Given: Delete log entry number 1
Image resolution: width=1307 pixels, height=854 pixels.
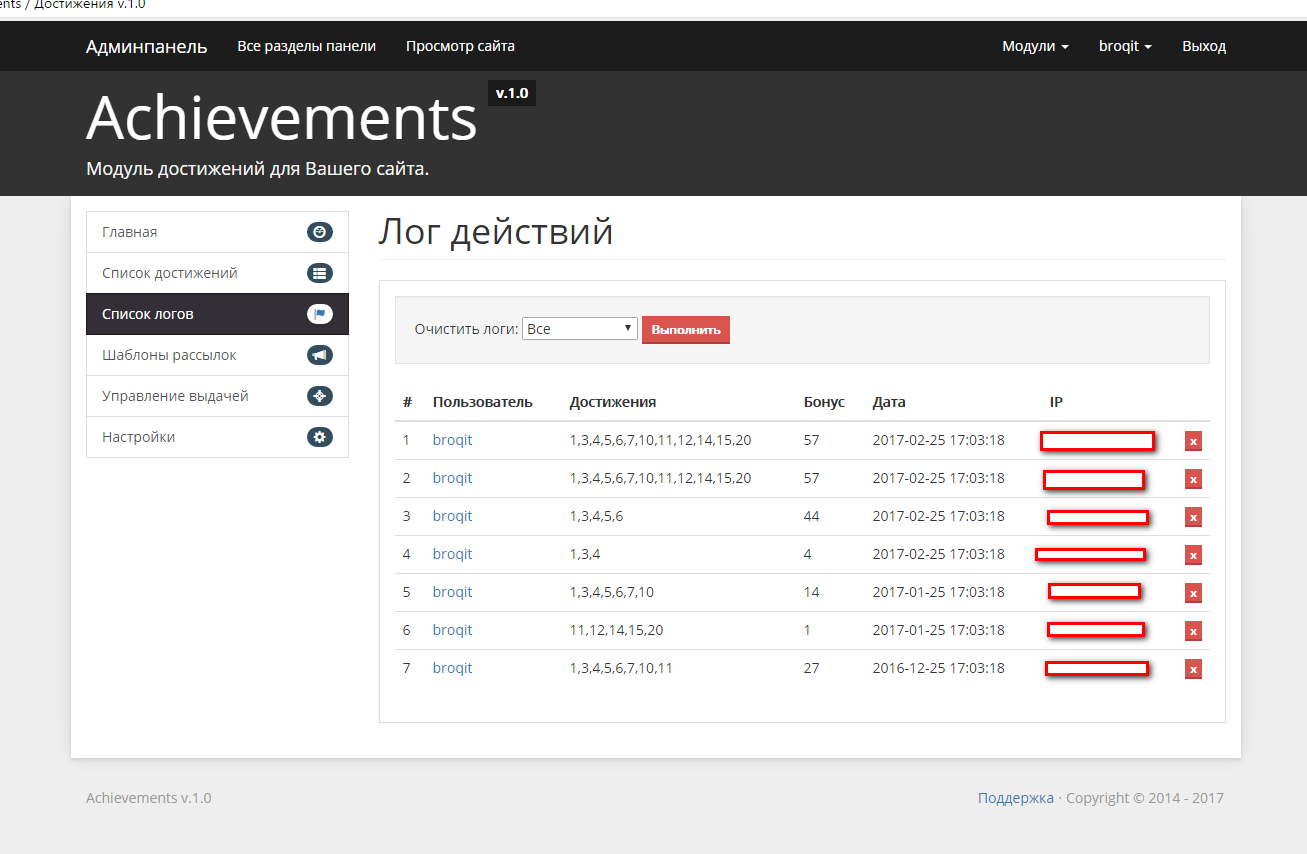Looking at the screenshot, I should click(x=1193, y=441).
